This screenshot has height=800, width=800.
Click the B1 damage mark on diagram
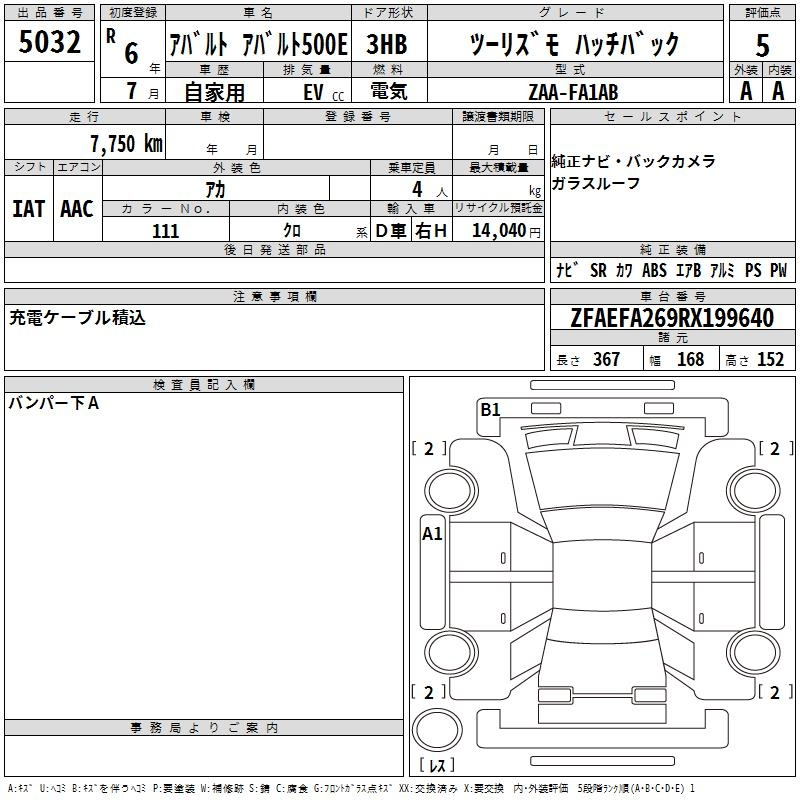[x=490, y=410]
